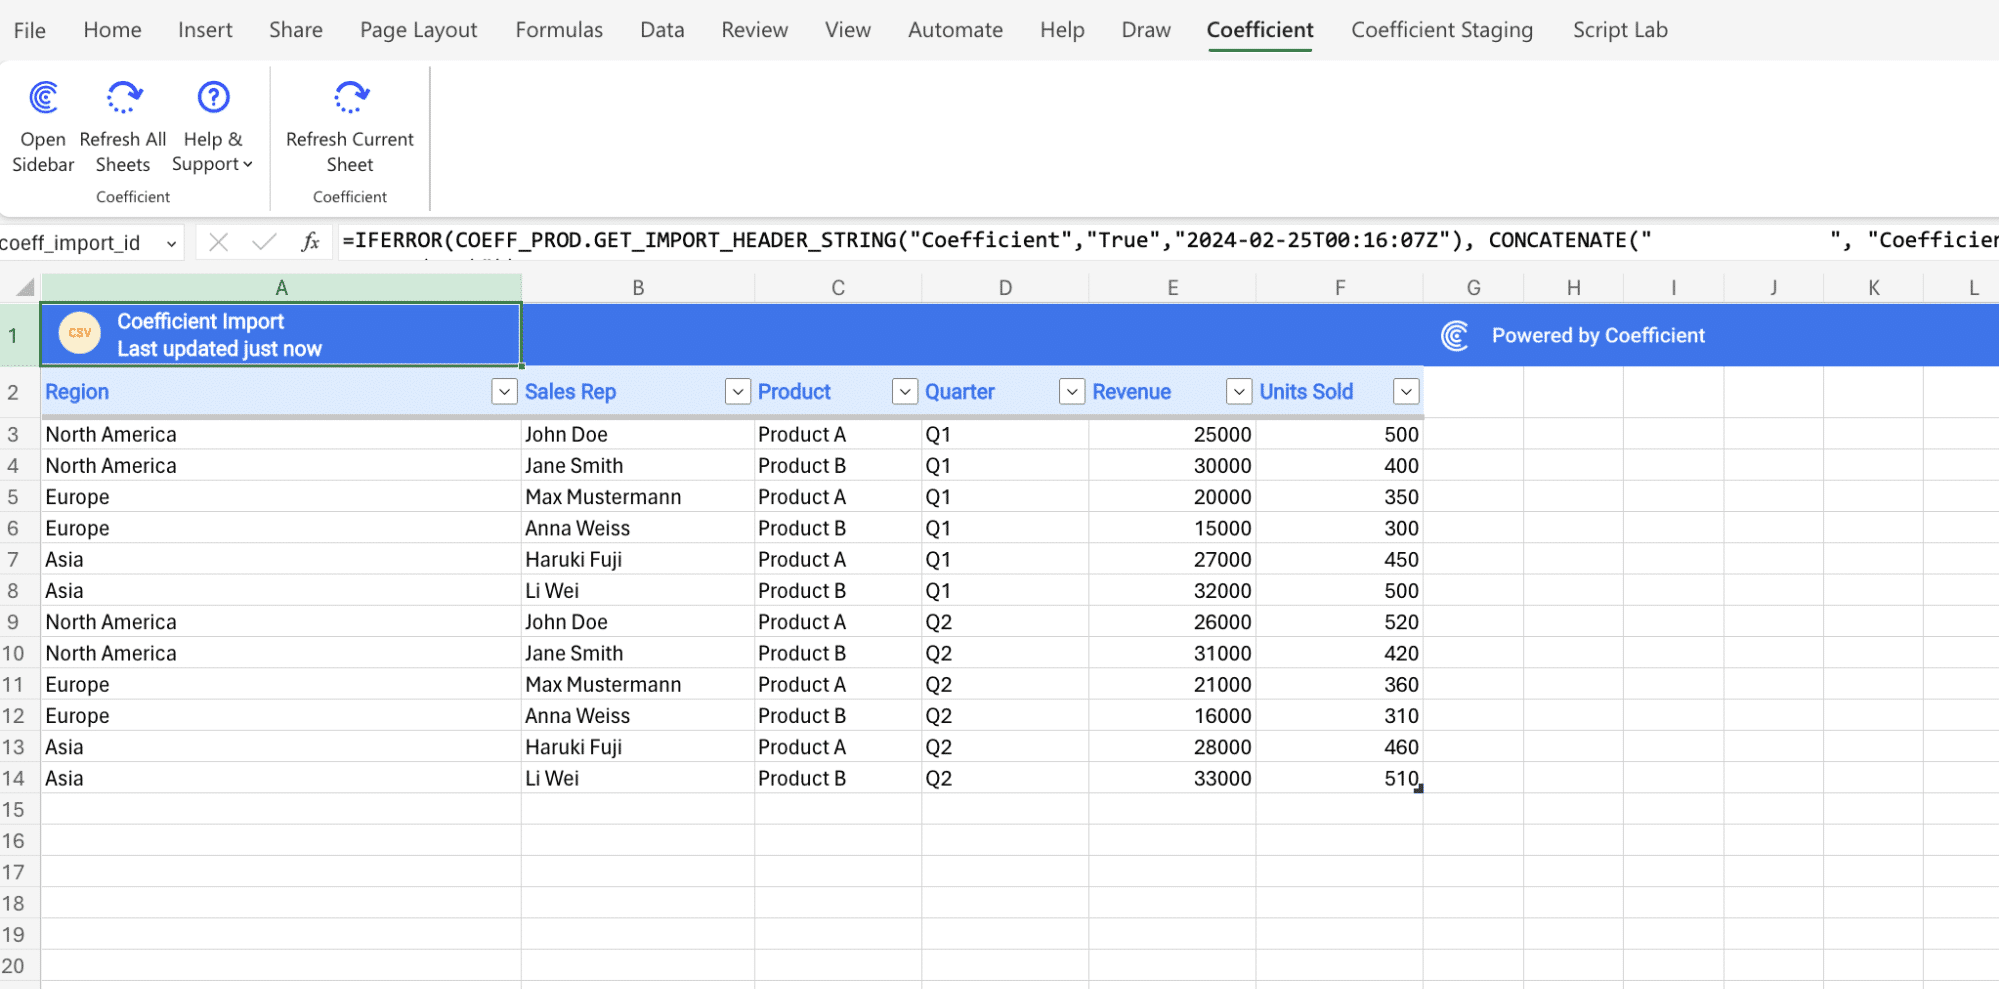Click the Coefficient logo beside Powered by
The image size is (1999, 989).
click(x=1455, y=336)
